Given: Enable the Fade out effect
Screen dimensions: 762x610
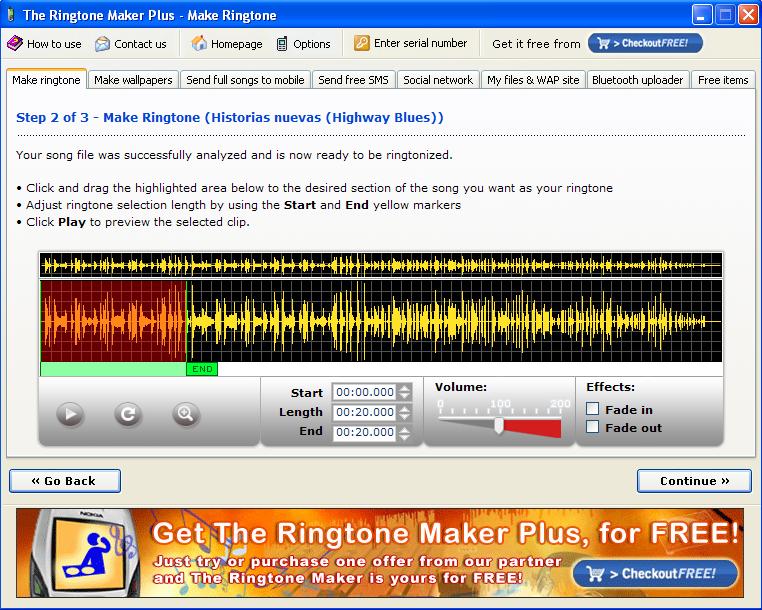Looking at the screenshot, I should [x=592, y=427].
